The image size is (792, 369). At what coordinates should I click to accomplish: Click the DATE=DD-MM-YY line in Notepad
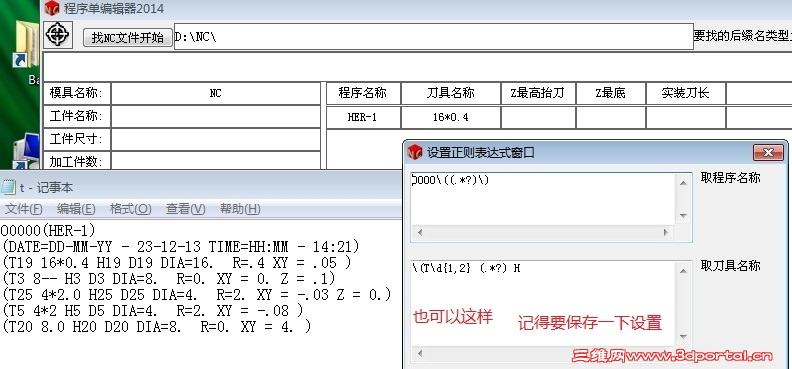(180, 247)
